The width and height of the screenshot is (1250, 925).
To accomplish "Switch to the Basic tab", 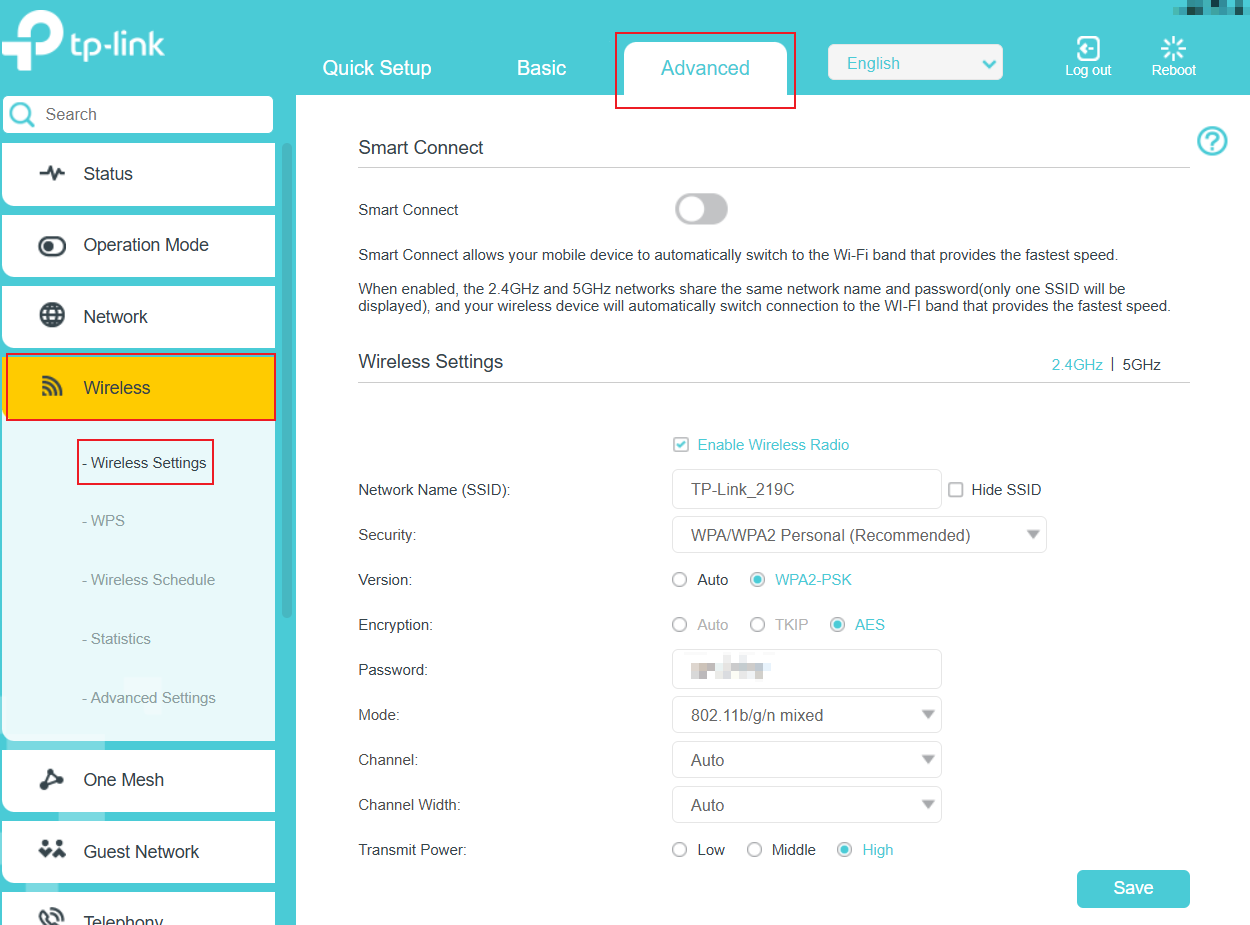I will pyautogui.click(x=541, y=68).
